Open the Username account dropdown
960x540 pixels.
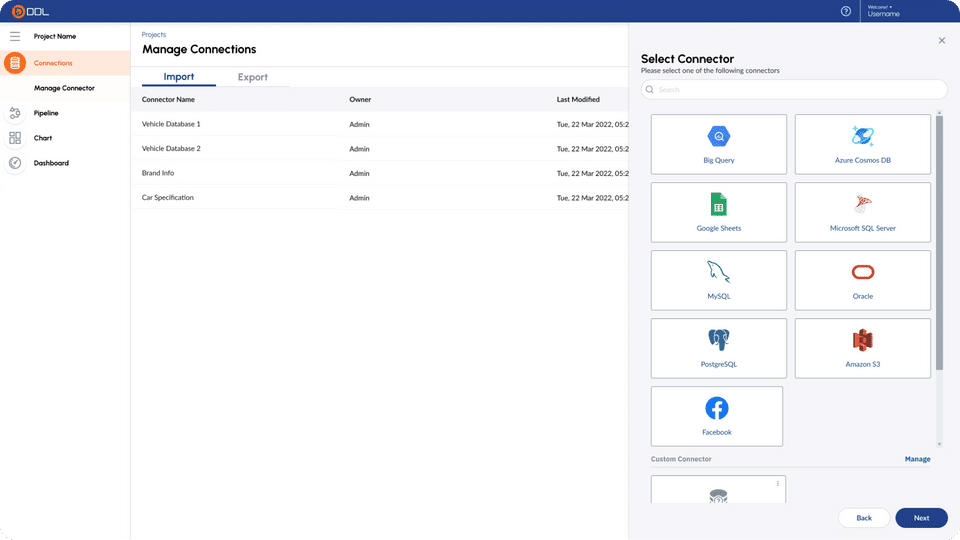tap(883, 12)
